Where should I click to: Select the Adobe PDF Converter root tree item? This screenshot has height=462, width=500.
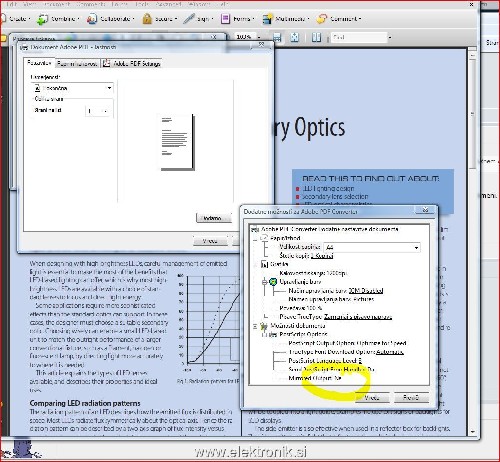click(329, 229)
